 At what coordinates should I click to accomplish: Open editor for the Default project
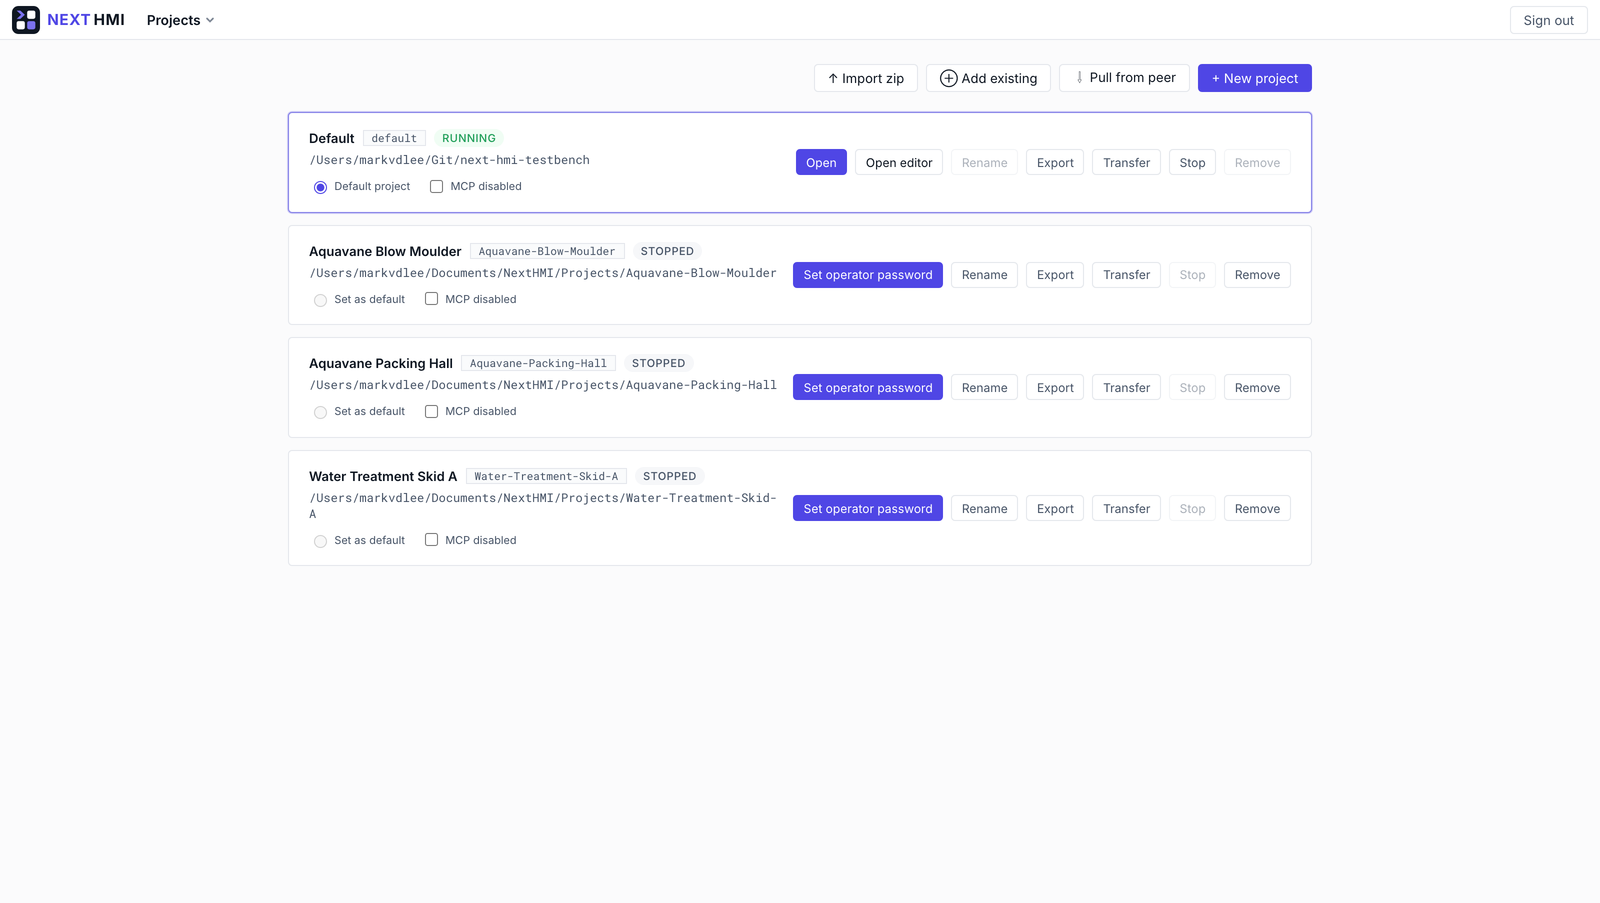click(899, 162)
